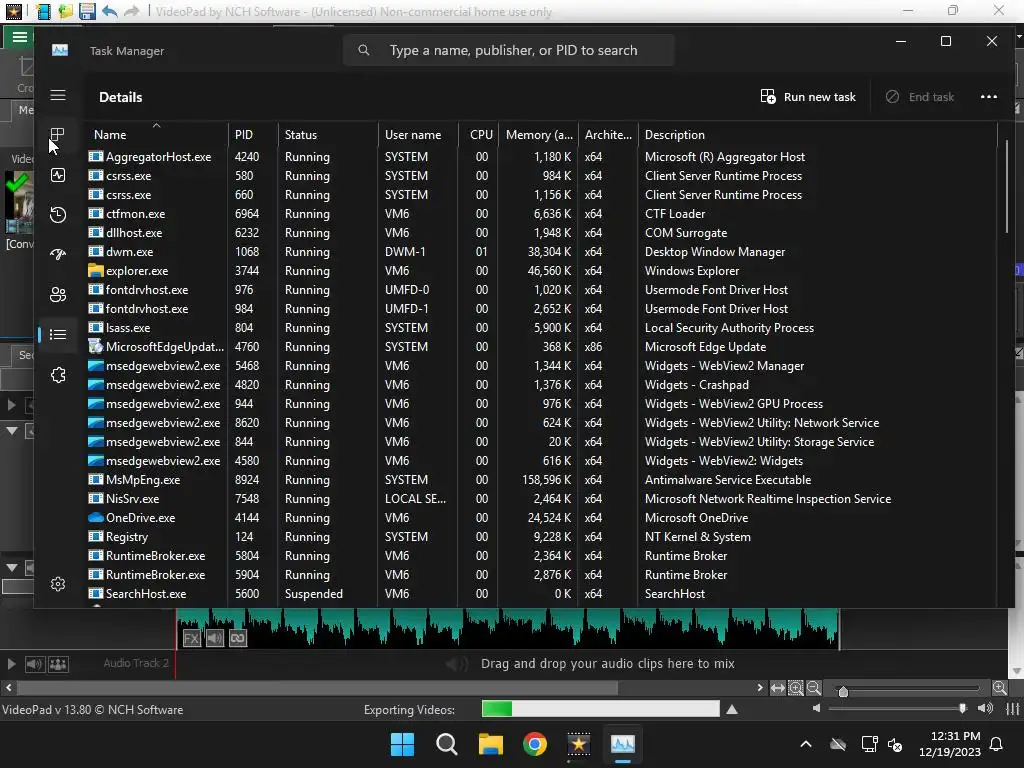Toggle Audio Track 2 group icon

coord(58,664)
